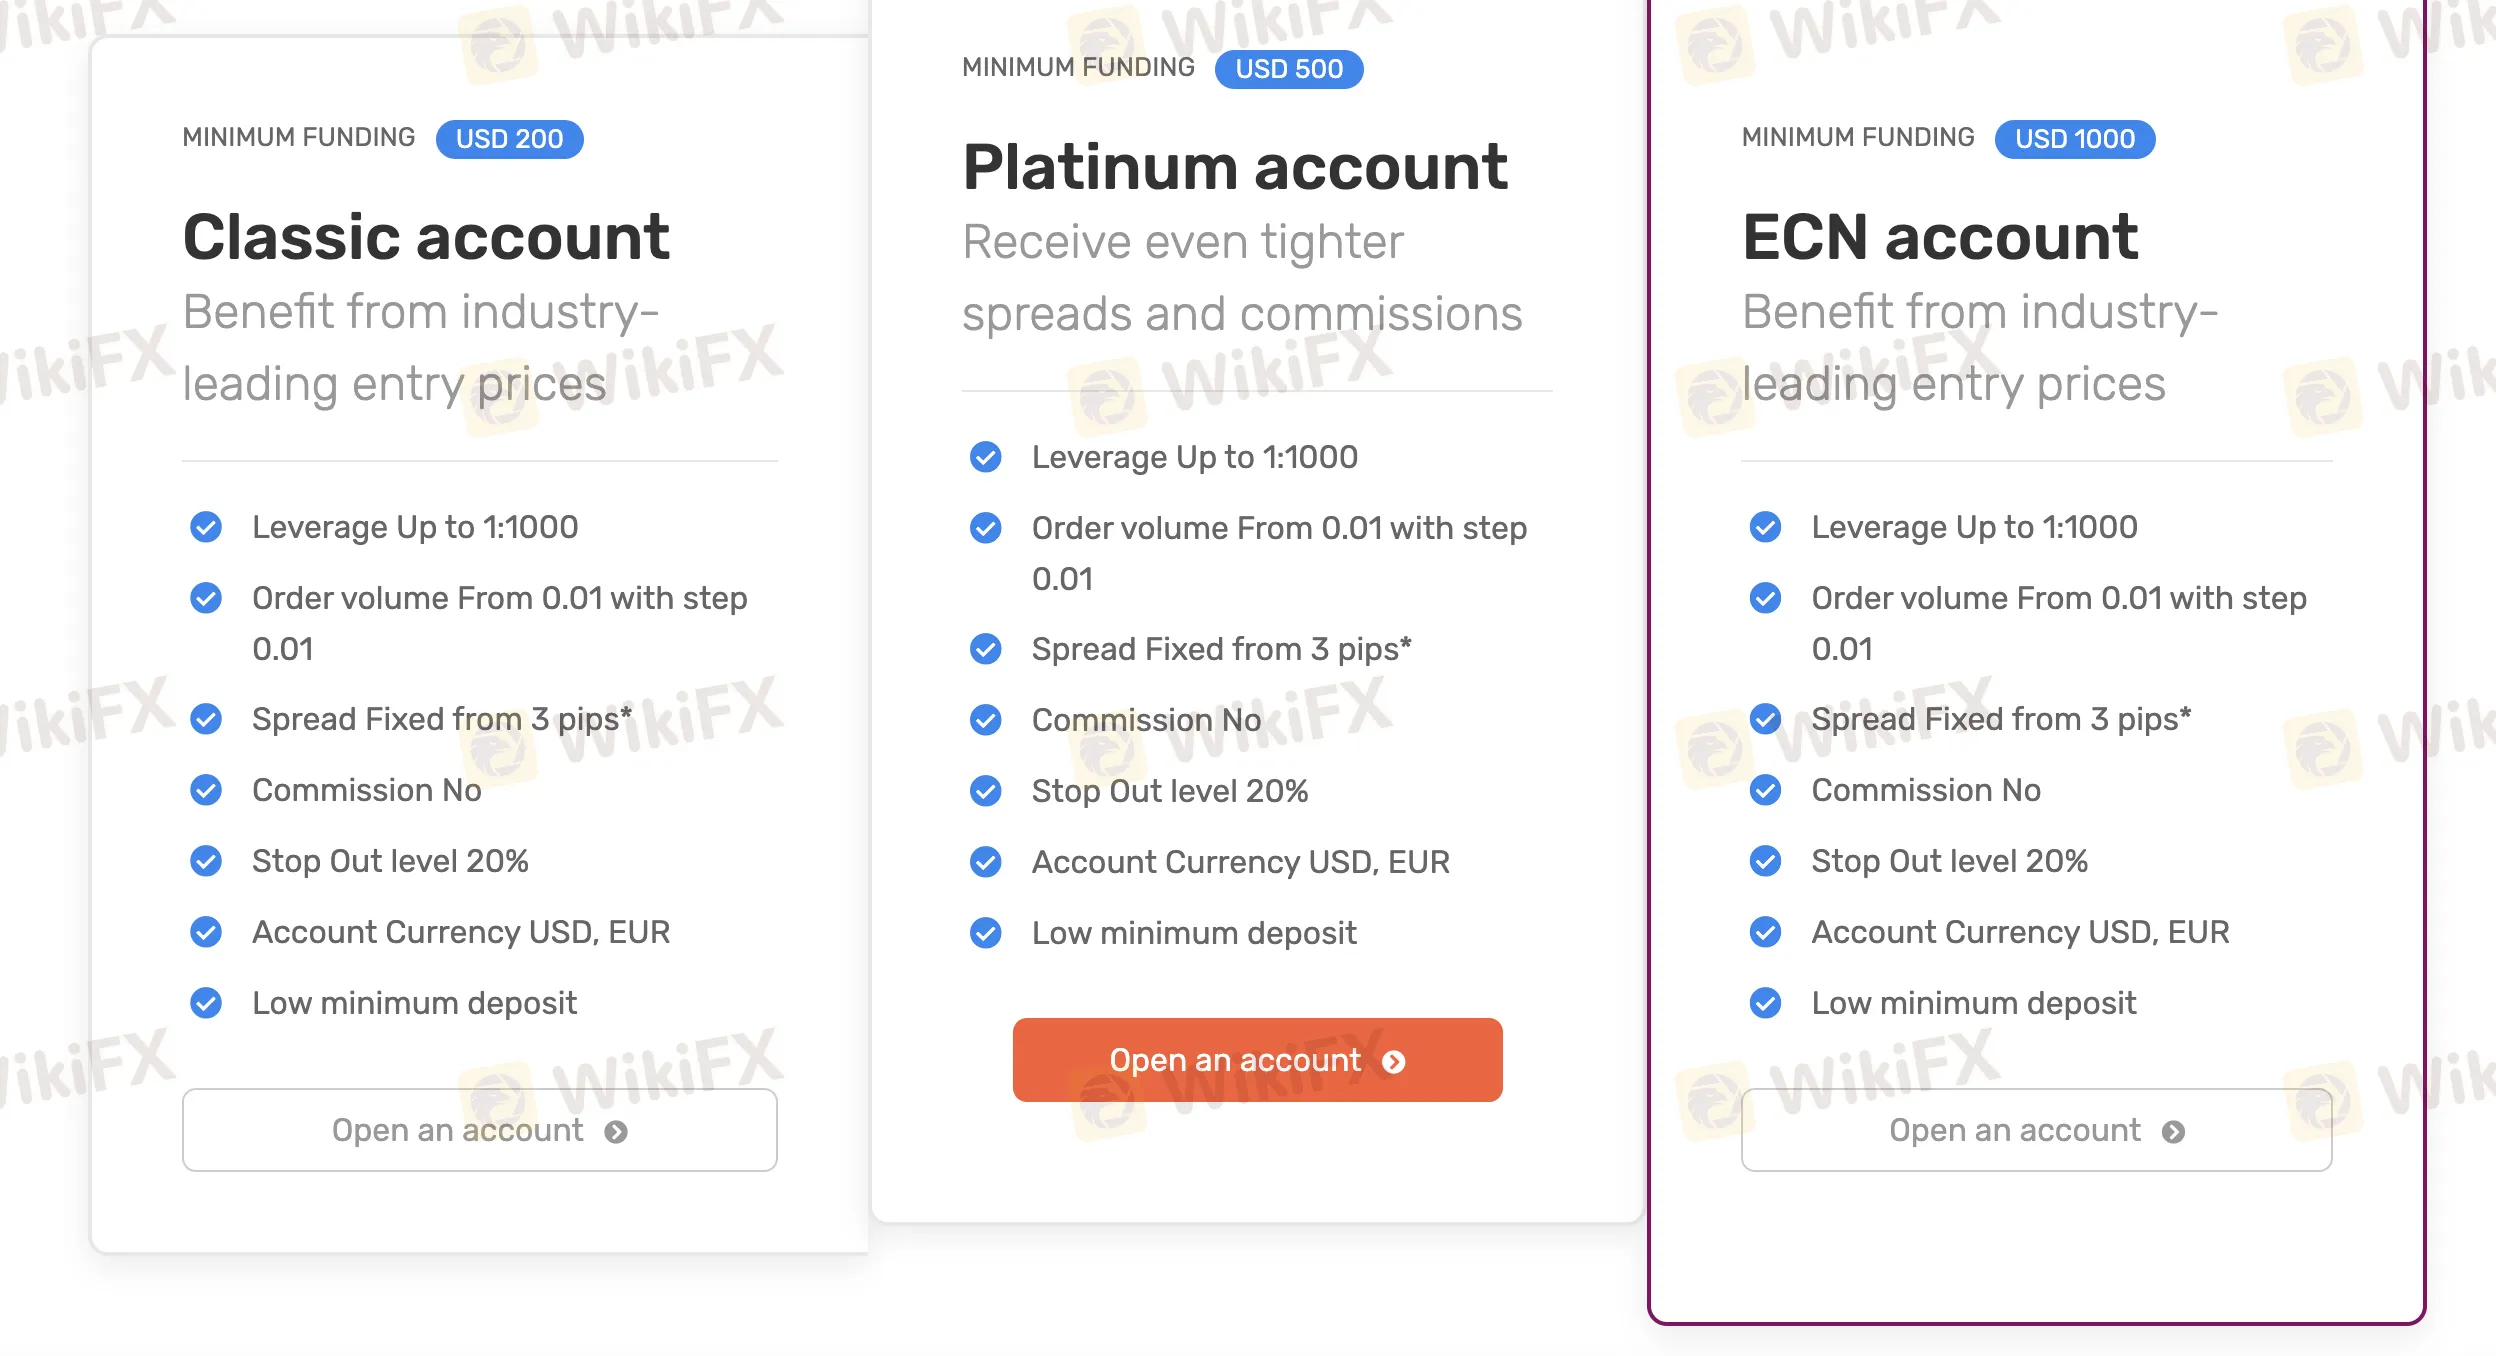
Task: Click the arrow icon in Classic's Open button
Action: click(x=618, y=1131)
